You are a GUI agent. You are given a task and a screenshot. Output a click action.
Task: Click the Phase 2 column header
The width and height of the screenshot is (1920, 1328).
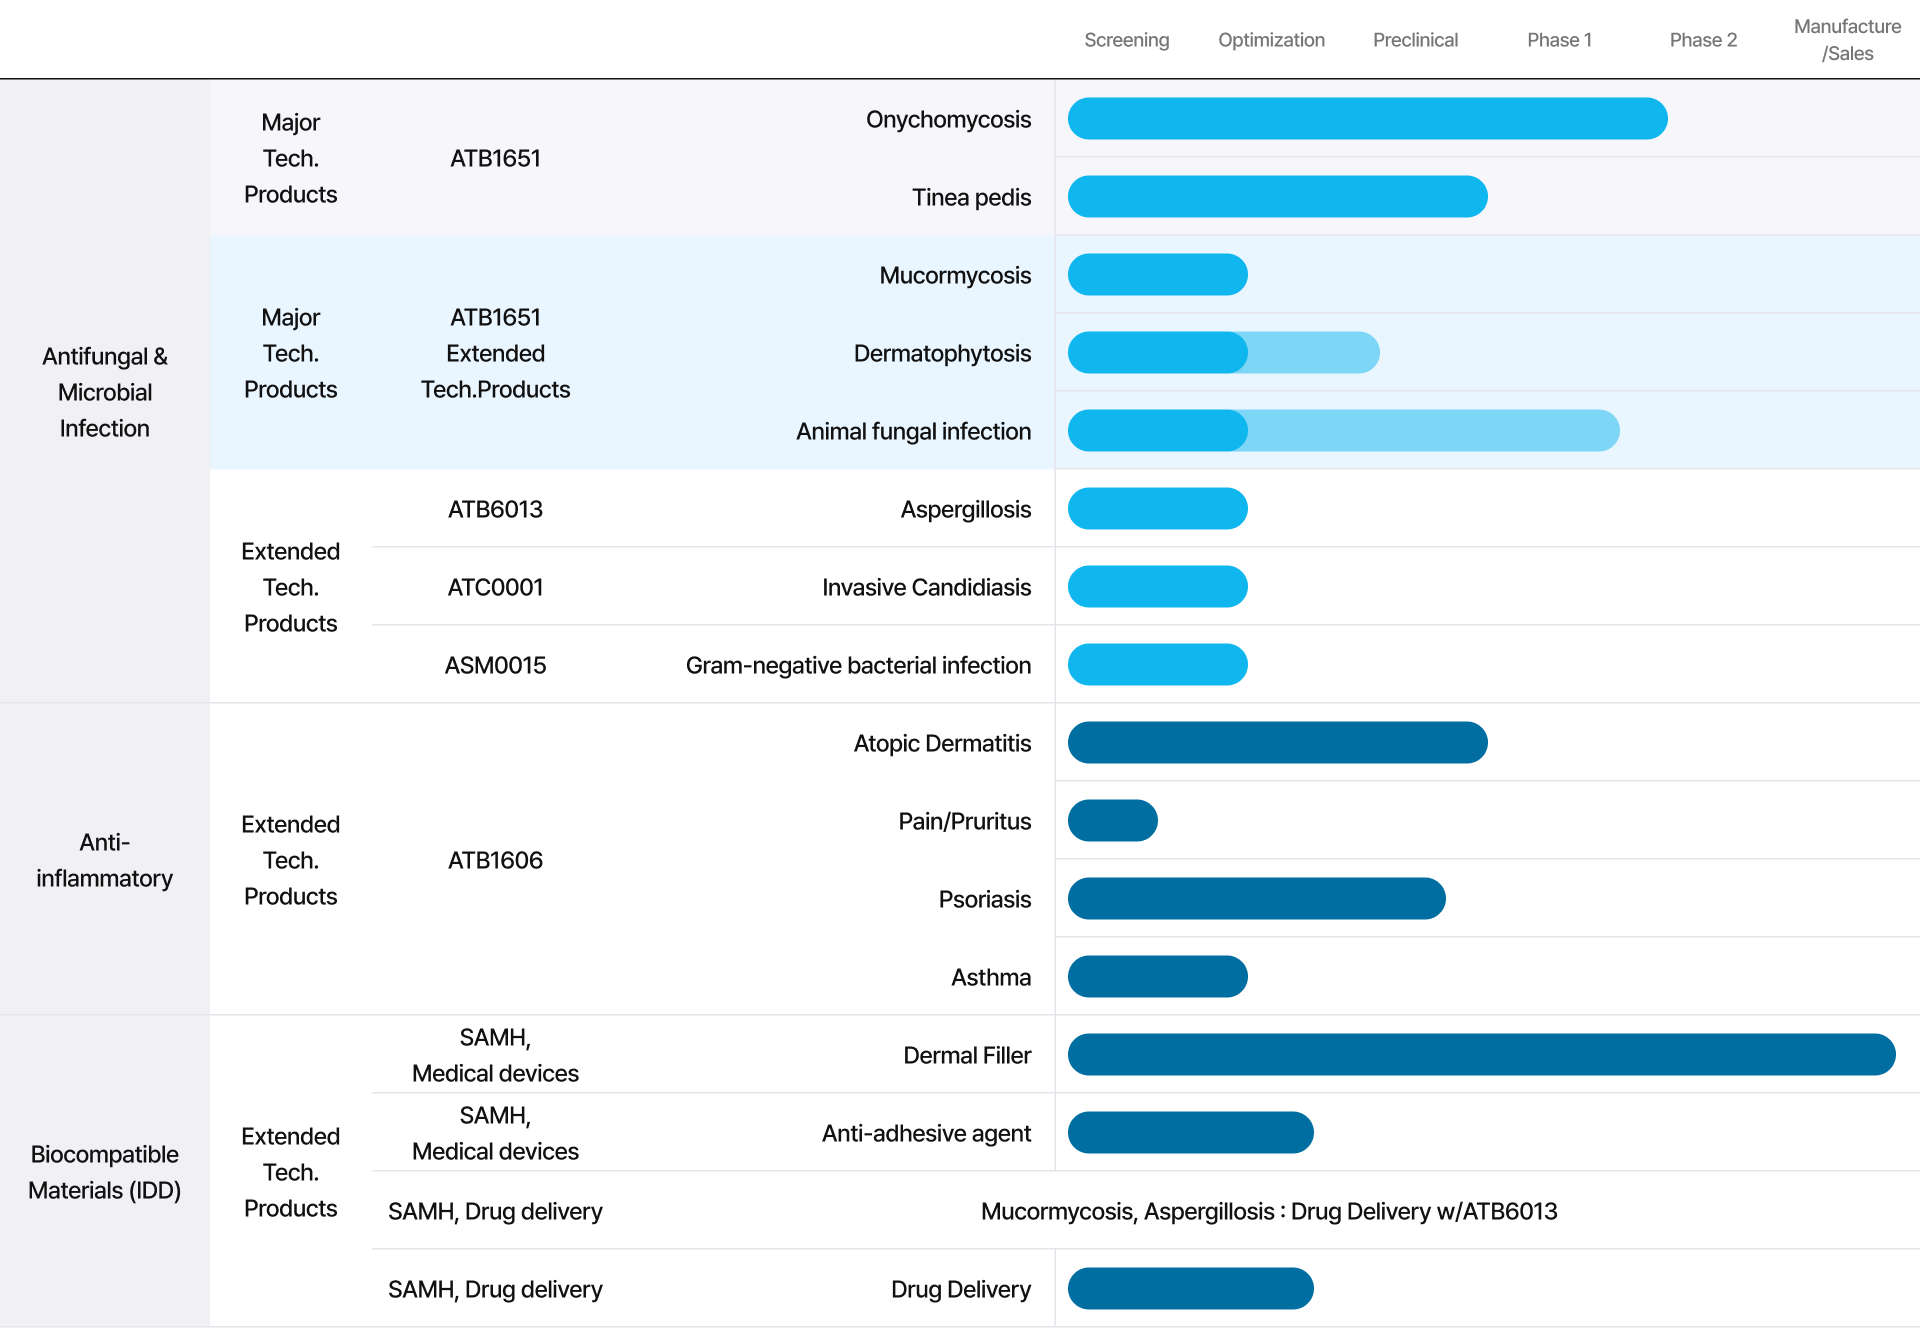(1703, 40)
